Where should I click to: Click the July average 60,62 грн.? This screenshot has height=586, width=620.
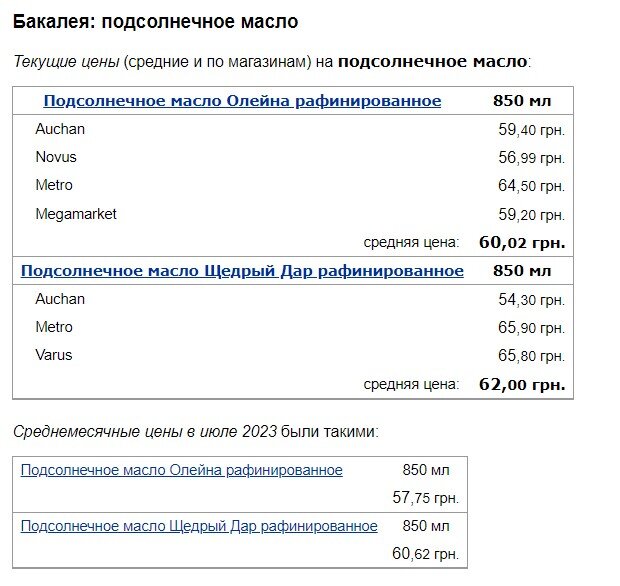(x=425, y=554)
